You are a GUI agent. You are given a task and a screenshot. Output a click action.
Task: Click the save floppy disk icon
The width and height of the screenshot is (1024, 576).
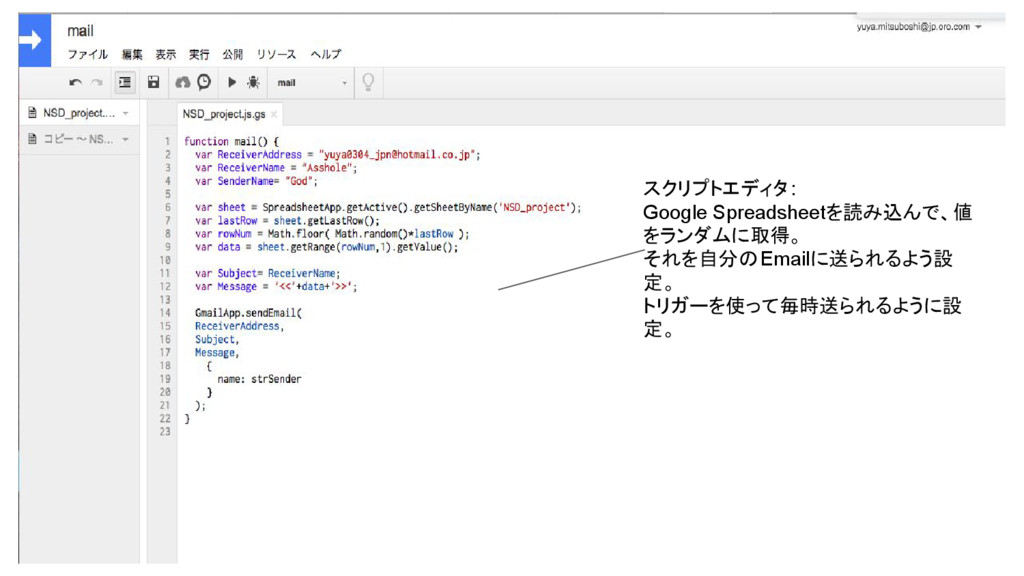point(153,82)
